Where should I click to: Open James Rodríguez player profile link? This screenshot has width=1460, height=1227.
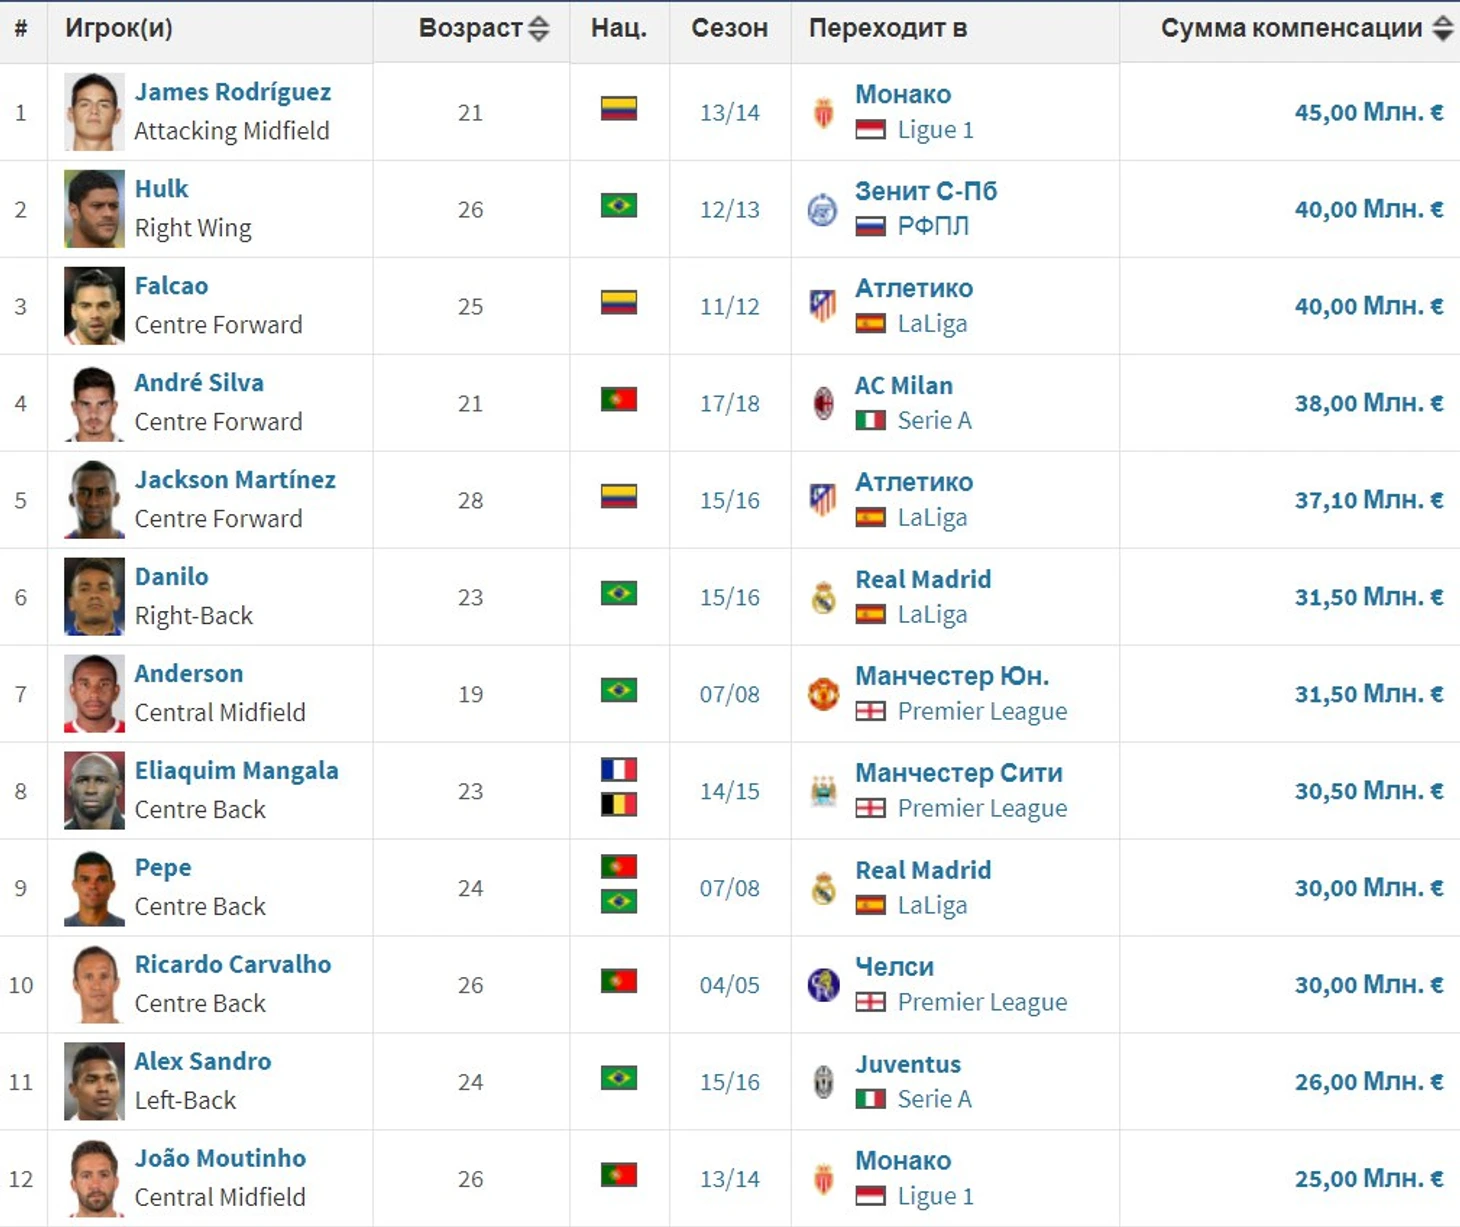point(233,92)
